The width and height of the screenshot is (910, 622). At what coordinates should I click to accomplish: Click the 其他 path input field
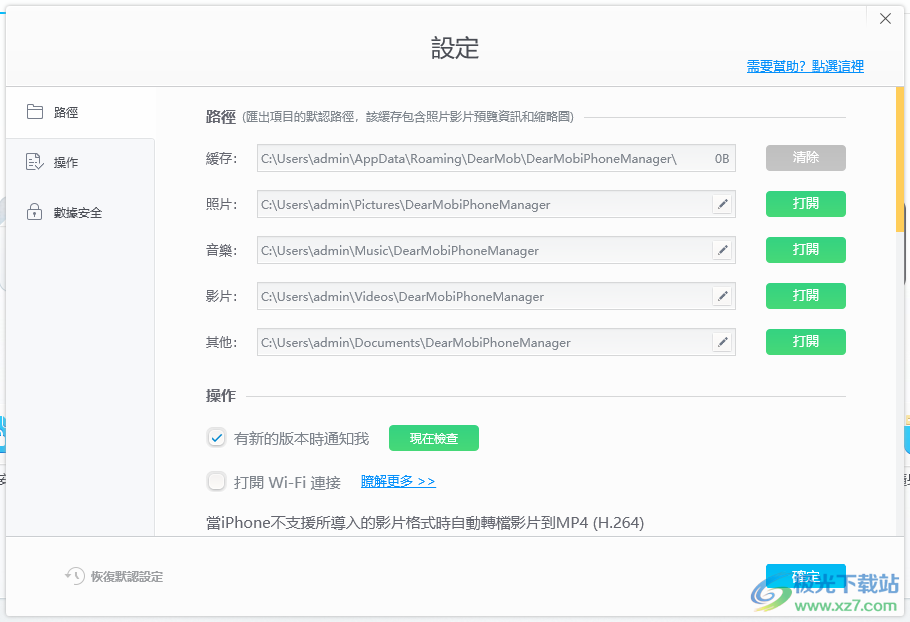tap(496, 342)
